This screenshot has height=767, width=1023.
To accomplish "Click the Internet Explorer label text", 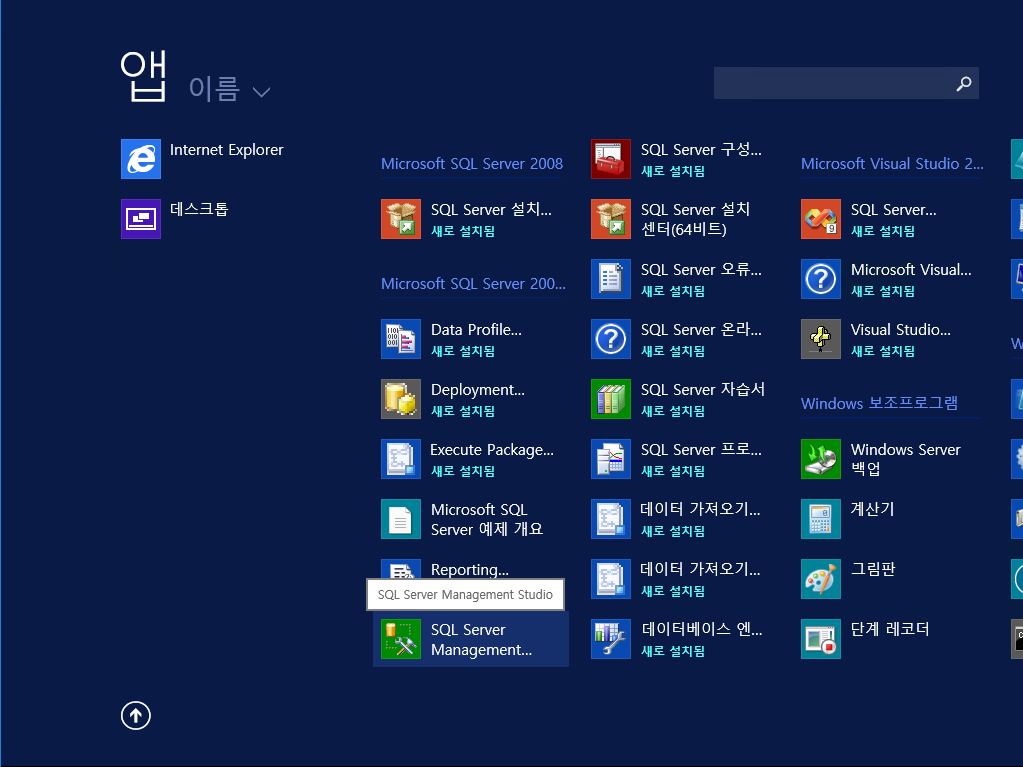I will point(226,149).
